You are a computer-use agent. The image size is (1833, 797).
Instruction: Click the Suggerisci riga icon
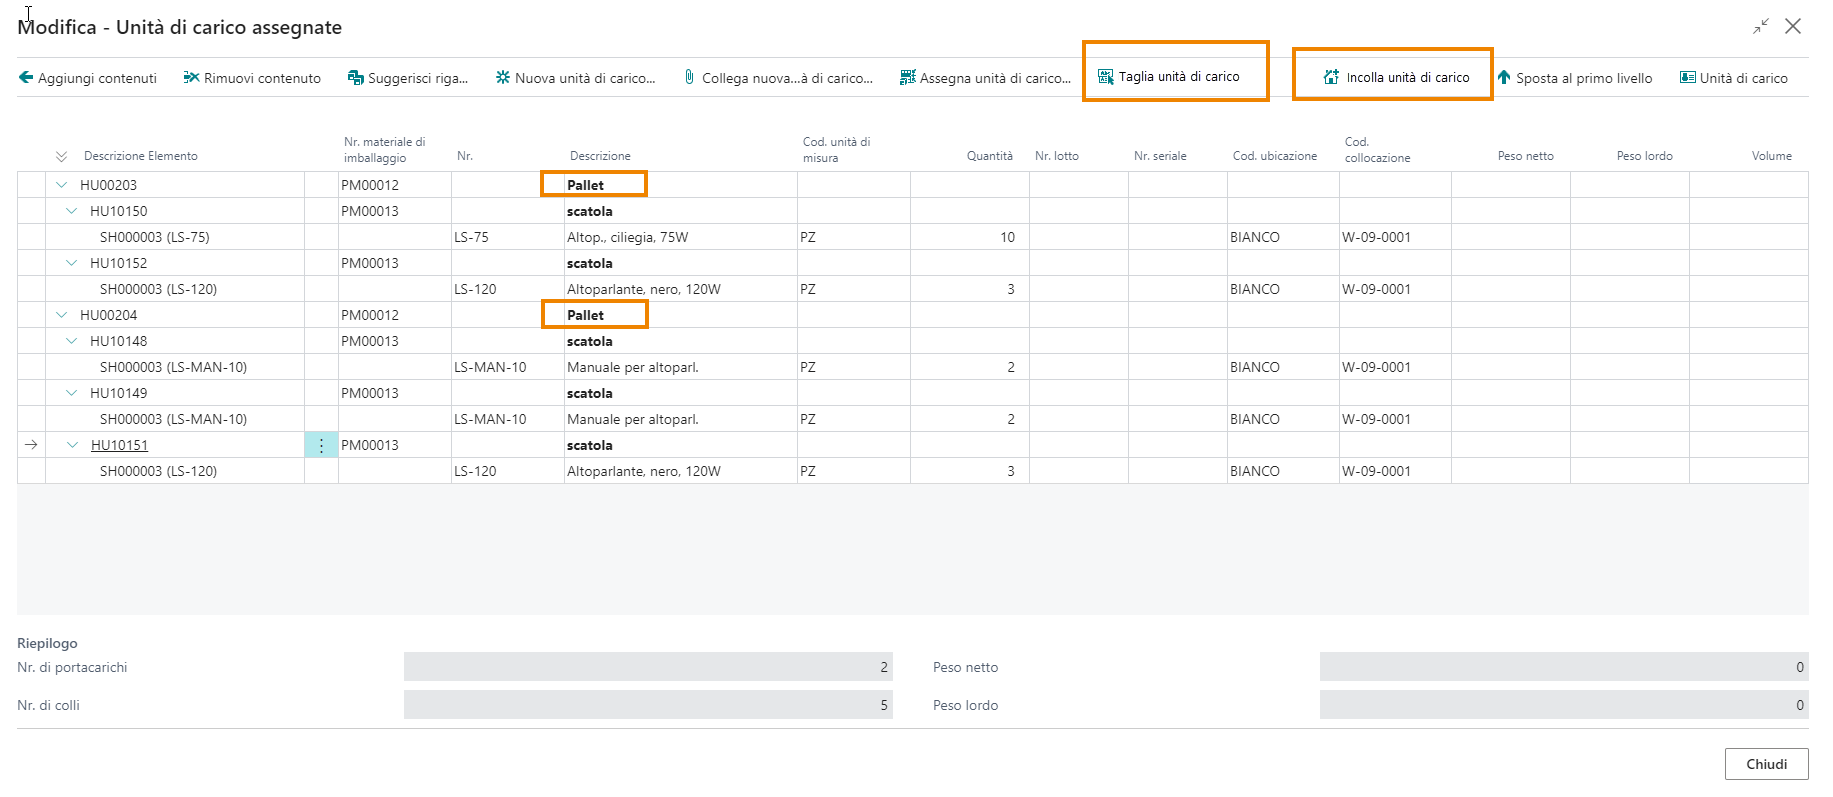355,77
